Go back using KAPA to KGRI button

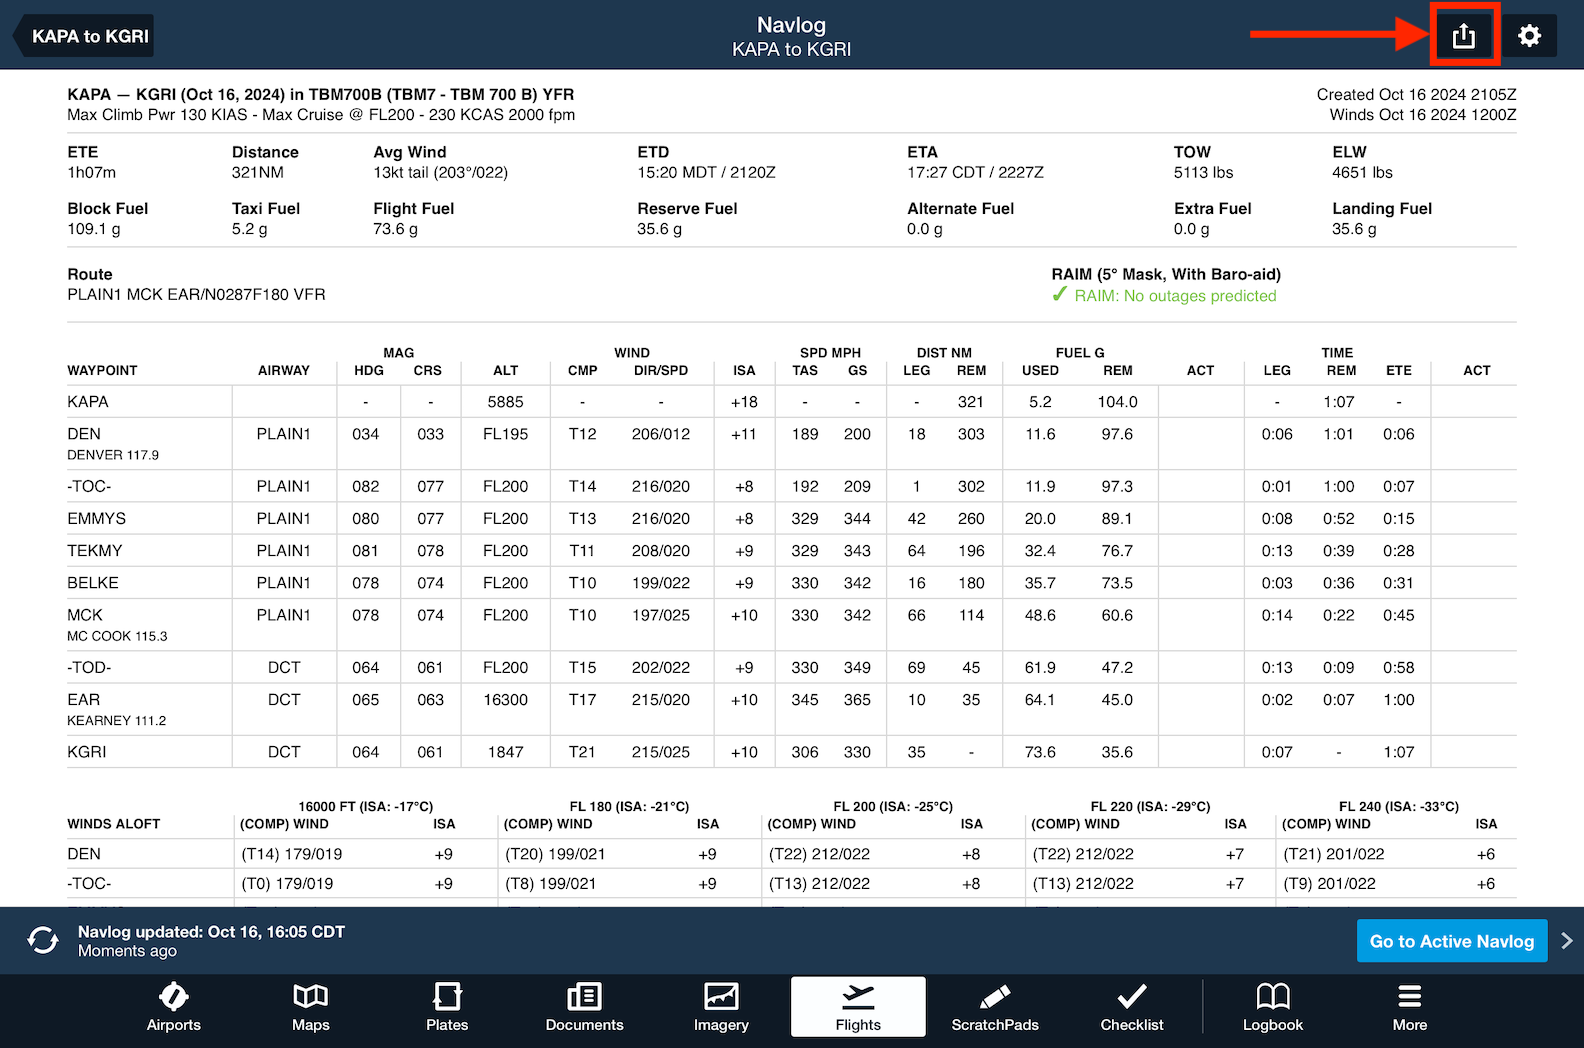[x=84, y=36]
